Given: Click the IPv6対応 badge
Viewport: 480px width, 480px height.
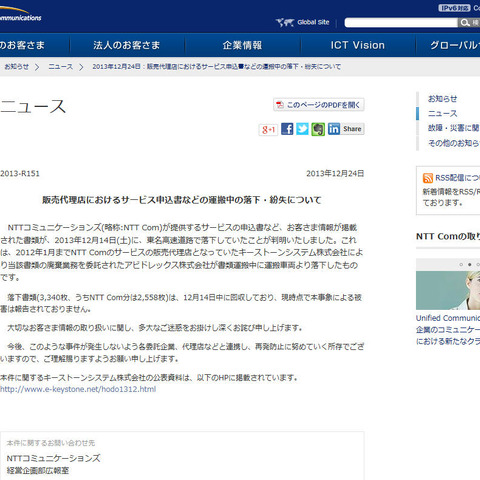Looking at the screenshot, I should coord(454,8).
